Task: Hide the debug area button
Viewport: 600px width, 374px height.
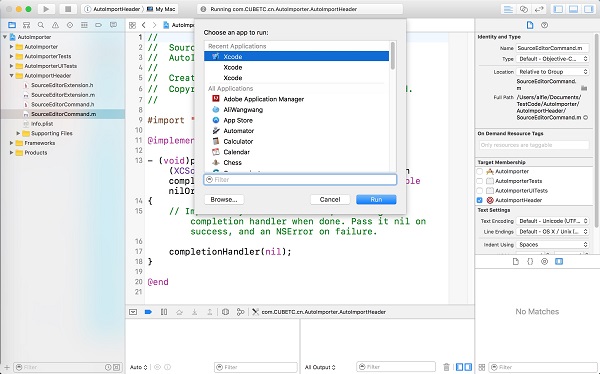Action: click(133, 312)
